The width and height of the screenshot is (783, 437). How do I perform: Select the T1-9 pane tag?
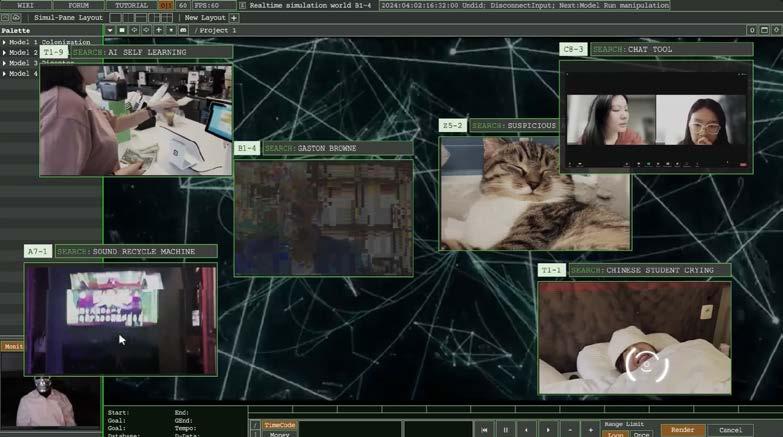pyautogui.click(x=54, y=52)
